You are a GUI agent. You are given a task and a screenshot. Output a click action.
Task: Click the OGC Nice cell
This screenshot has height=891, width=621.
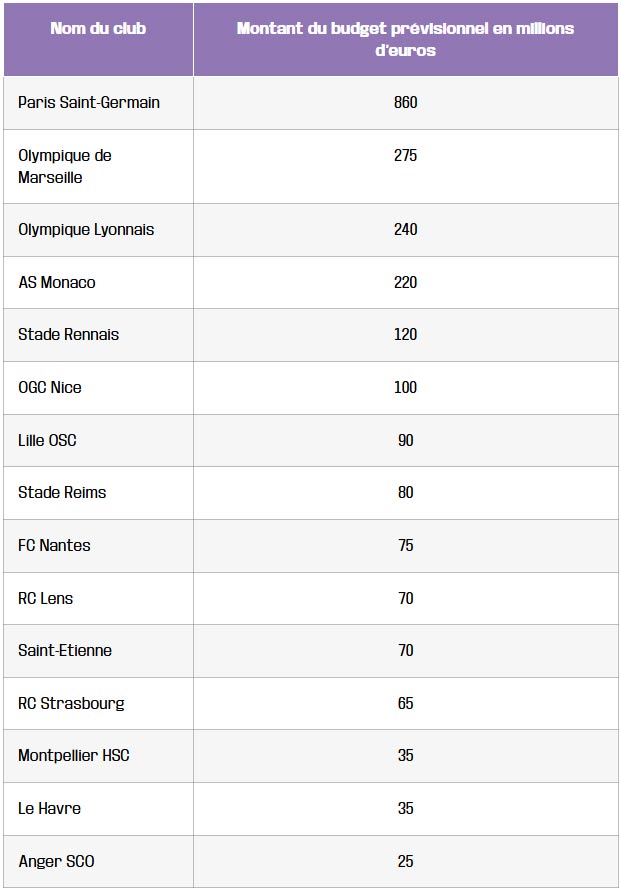point(50,388)
